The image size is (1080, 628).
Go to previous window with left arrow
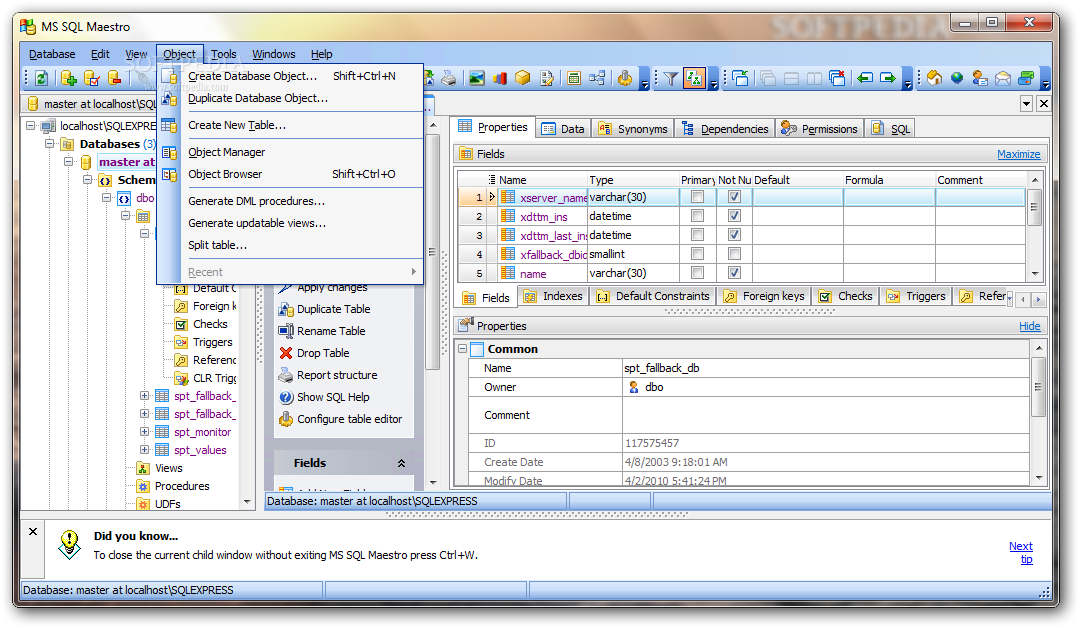(x=865, y=78)
